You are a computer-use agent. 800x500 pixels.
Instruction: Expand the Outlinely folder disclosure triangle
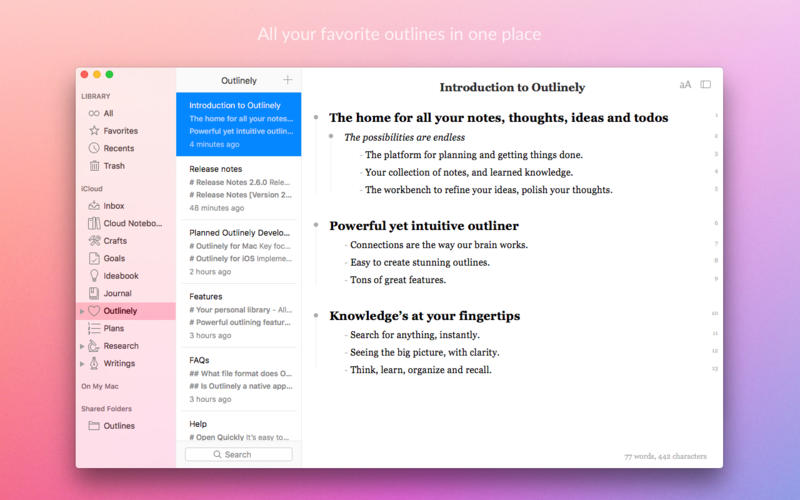(x=82, y=311)
